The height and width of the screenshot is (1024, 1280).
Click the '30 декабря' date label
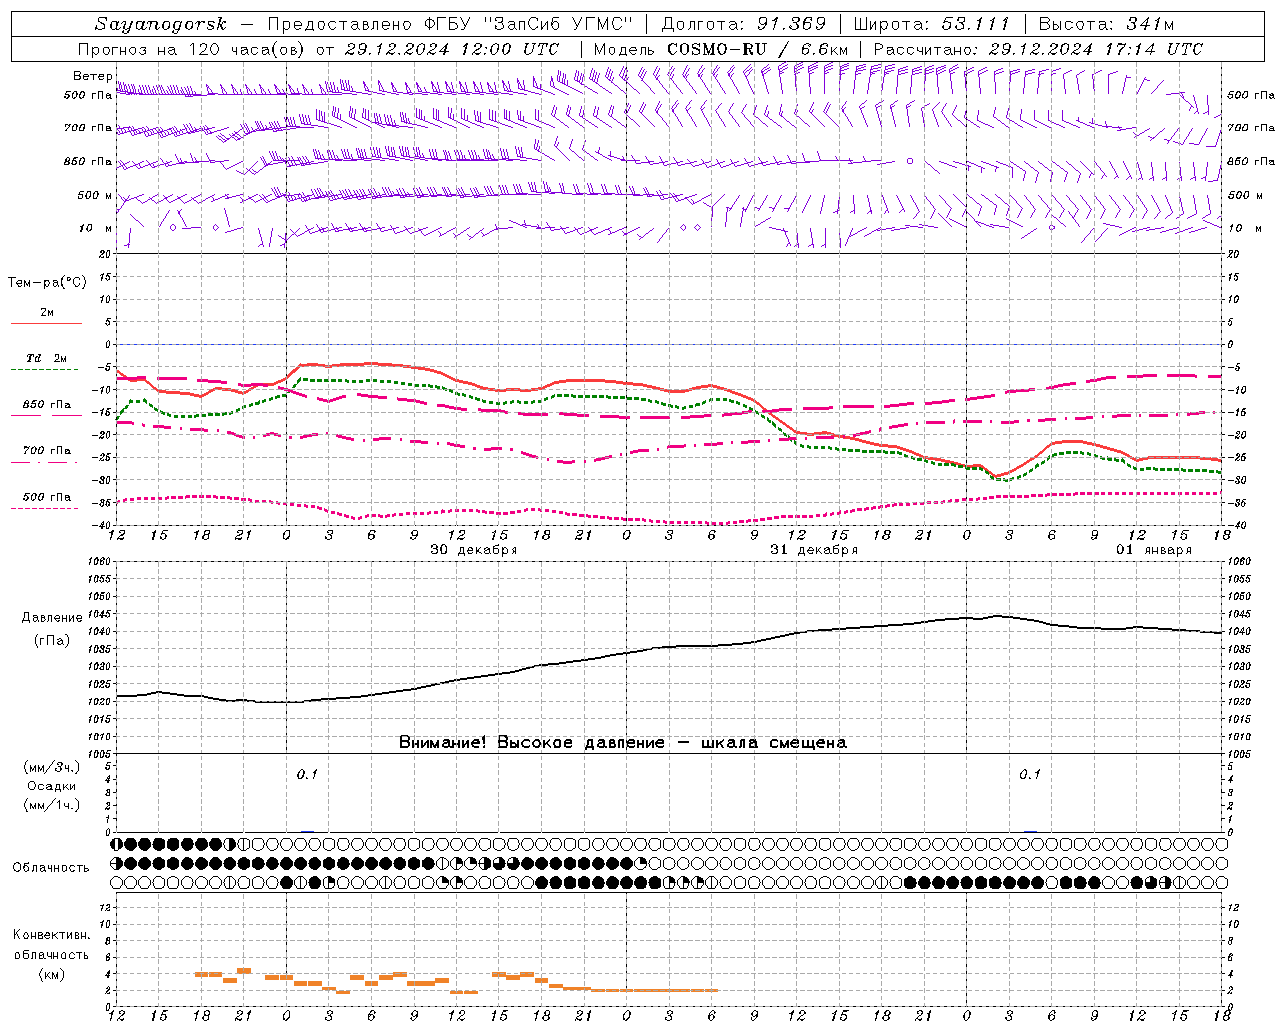[x=474, y=550]
